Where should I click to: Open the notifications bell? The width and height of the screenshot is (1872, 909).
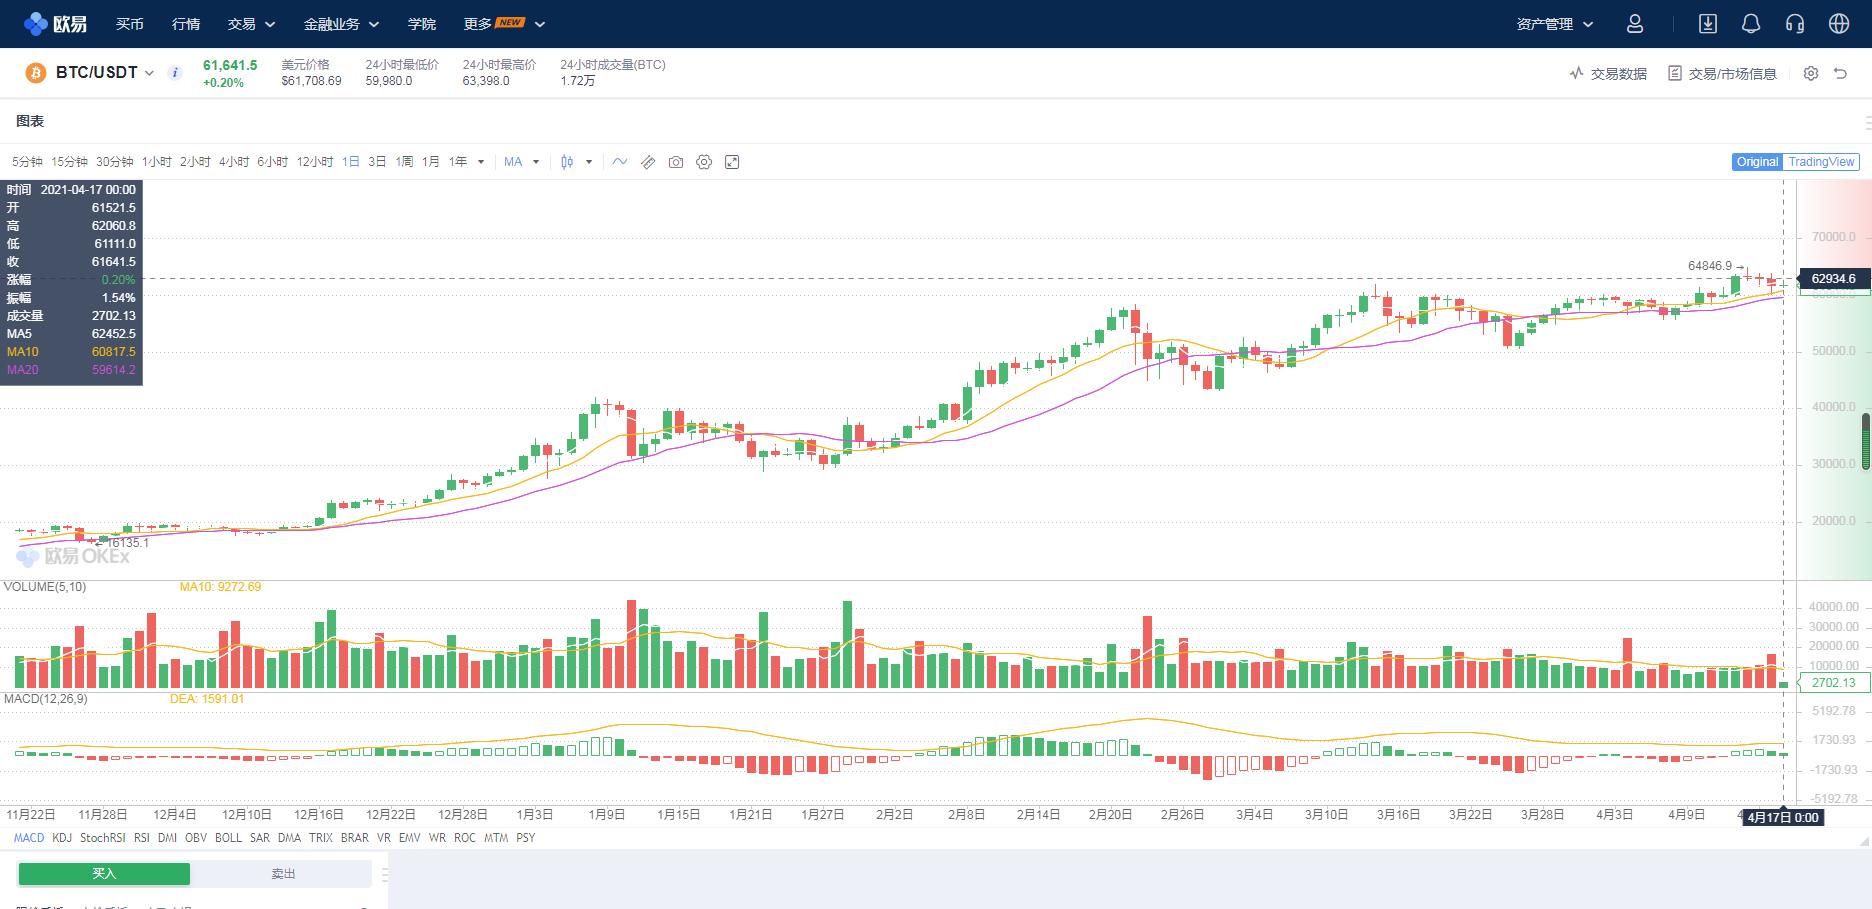pyautogui.click(x=1751, y=23)
